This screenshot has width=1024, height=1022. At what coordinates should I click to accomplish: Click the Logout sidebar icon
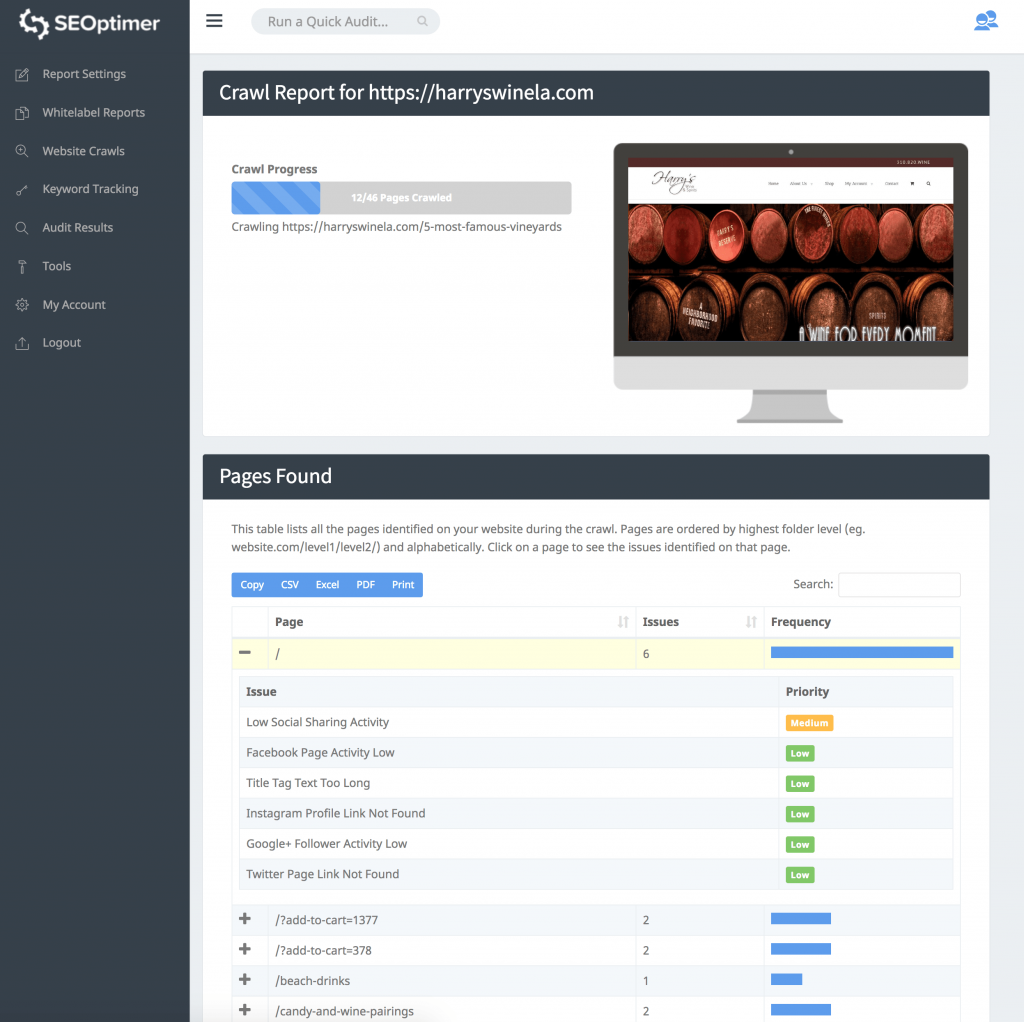[22, 343]
